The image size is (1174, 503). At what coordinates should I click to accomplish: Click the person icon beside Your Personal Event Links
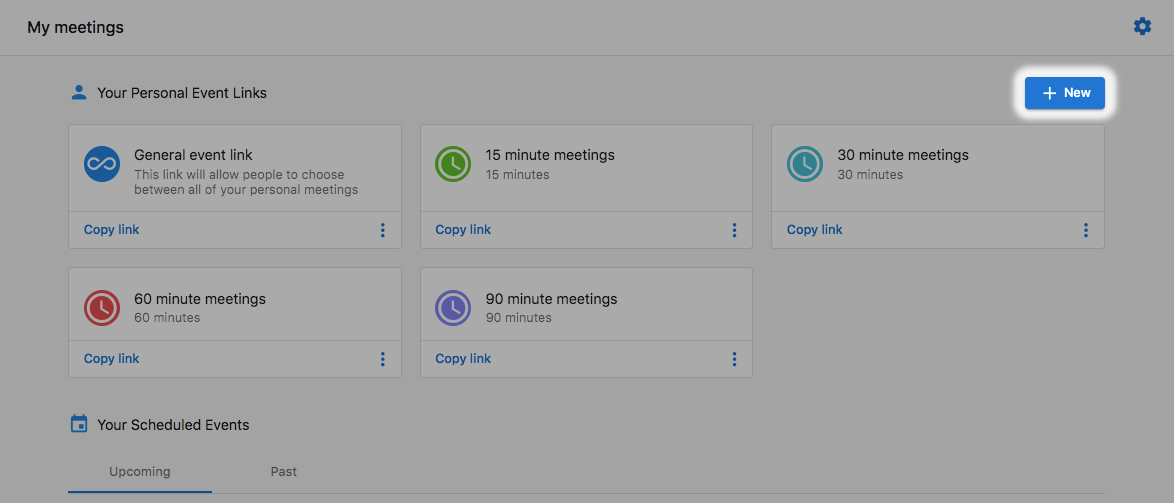point(79,93)
